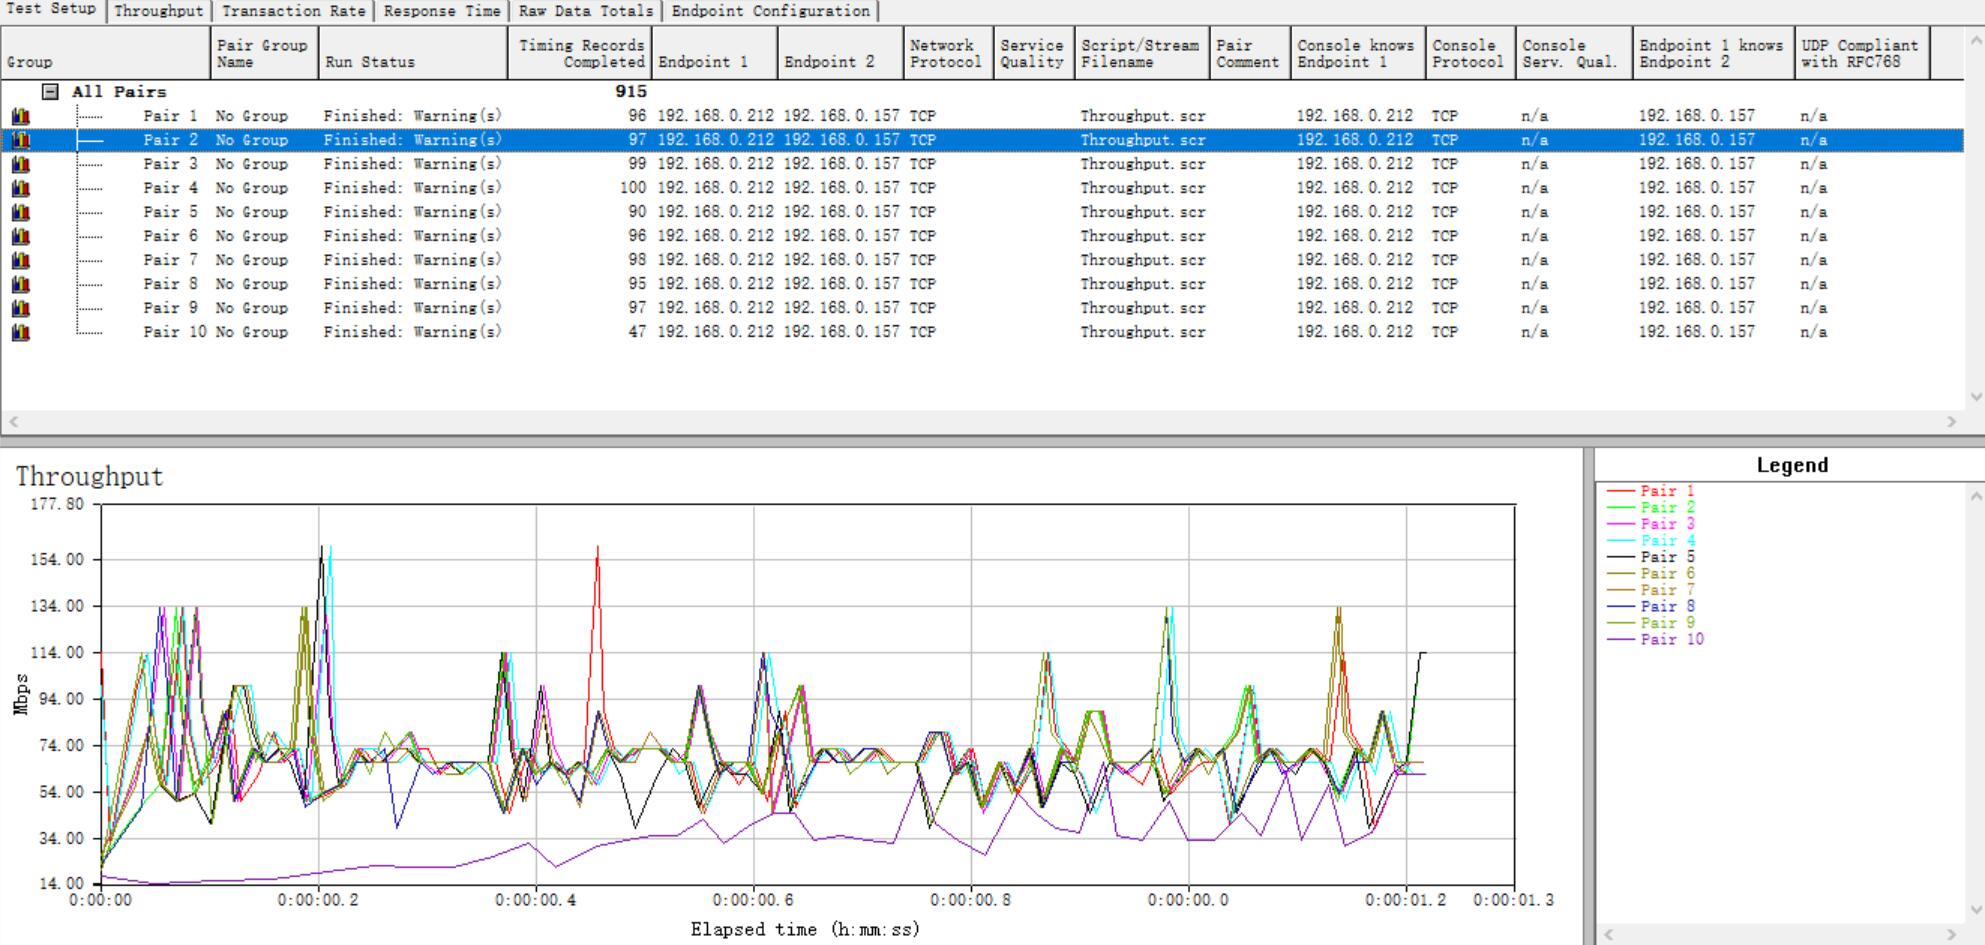The width and height of the screenshot is (1985, 945).
Task: Click the chart icon beside Pair 4
Action: click(20, 188)
